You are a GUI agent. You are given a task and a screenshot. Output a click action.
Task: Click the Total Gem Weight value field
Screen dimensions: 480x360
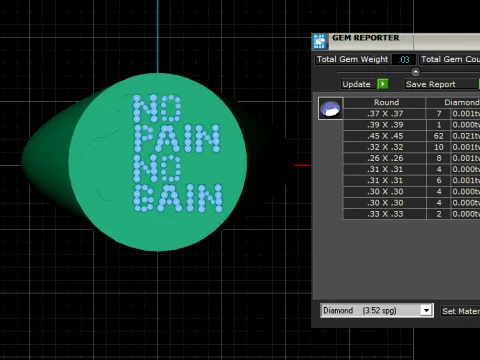point(404,59)
